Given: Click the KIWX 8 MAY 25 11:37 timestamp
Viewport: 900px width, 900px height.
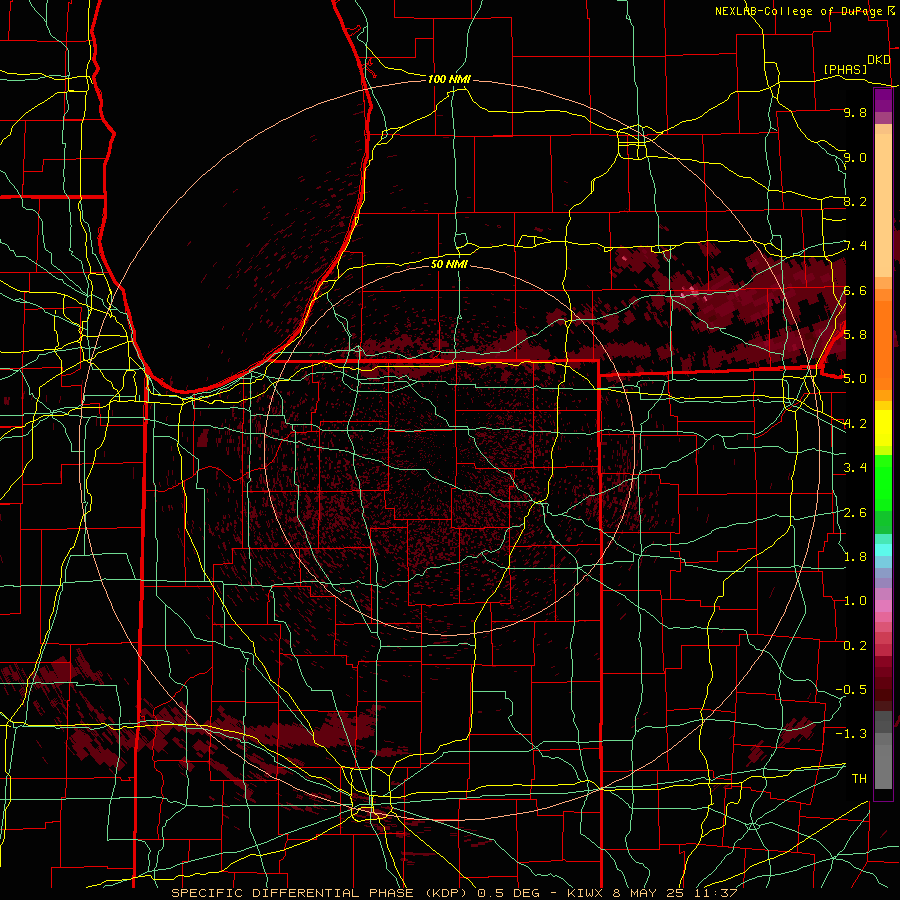Looking at the screenshot, I should coord(652,893).
